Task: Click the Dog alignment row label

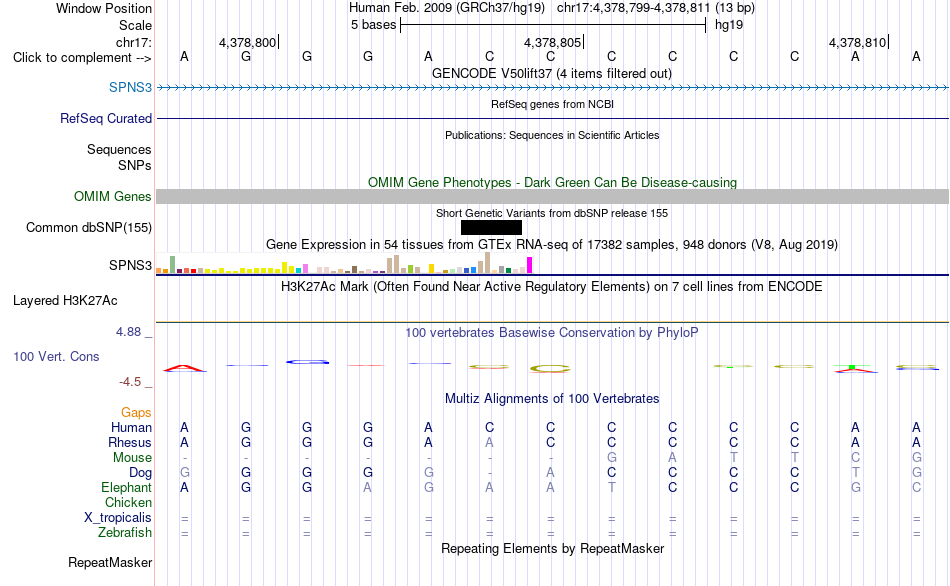Action: point(141,473)
